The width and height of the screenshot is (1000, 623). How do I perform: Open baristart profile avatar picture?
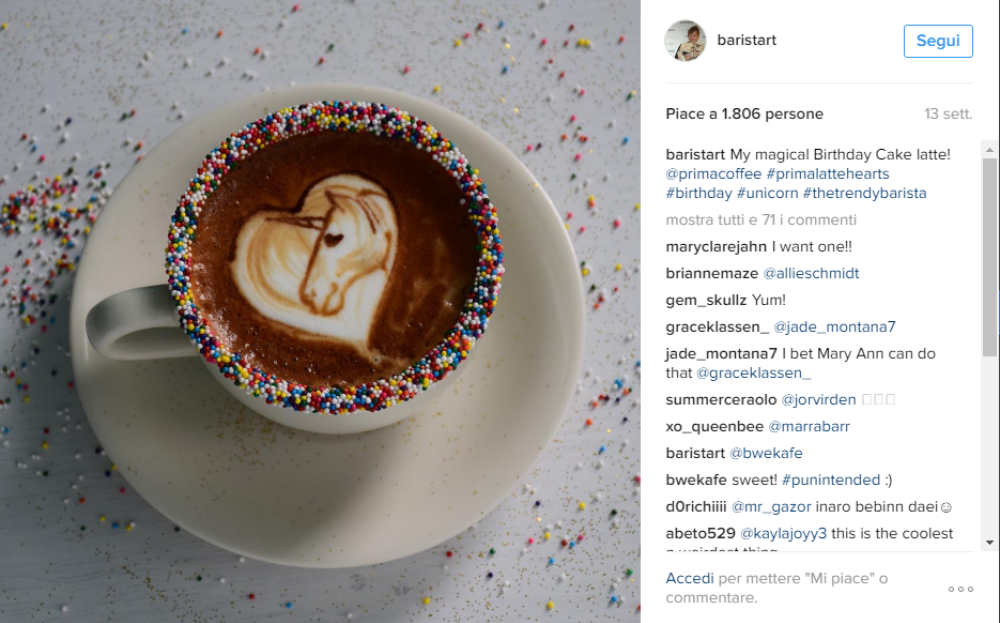(x=686, y=40)
